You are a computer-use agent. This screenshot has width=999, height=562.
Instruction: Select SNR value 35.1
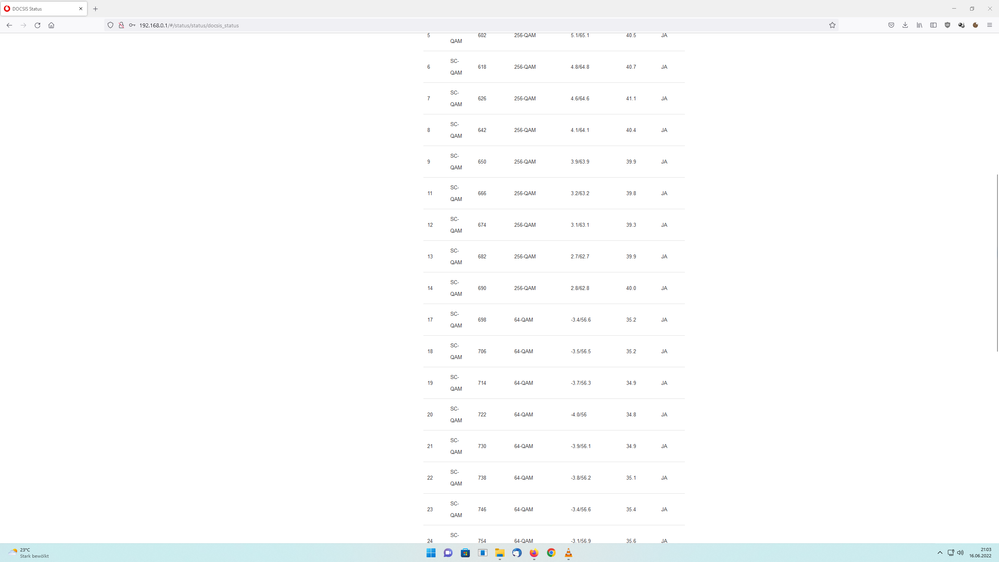(631, 478)
